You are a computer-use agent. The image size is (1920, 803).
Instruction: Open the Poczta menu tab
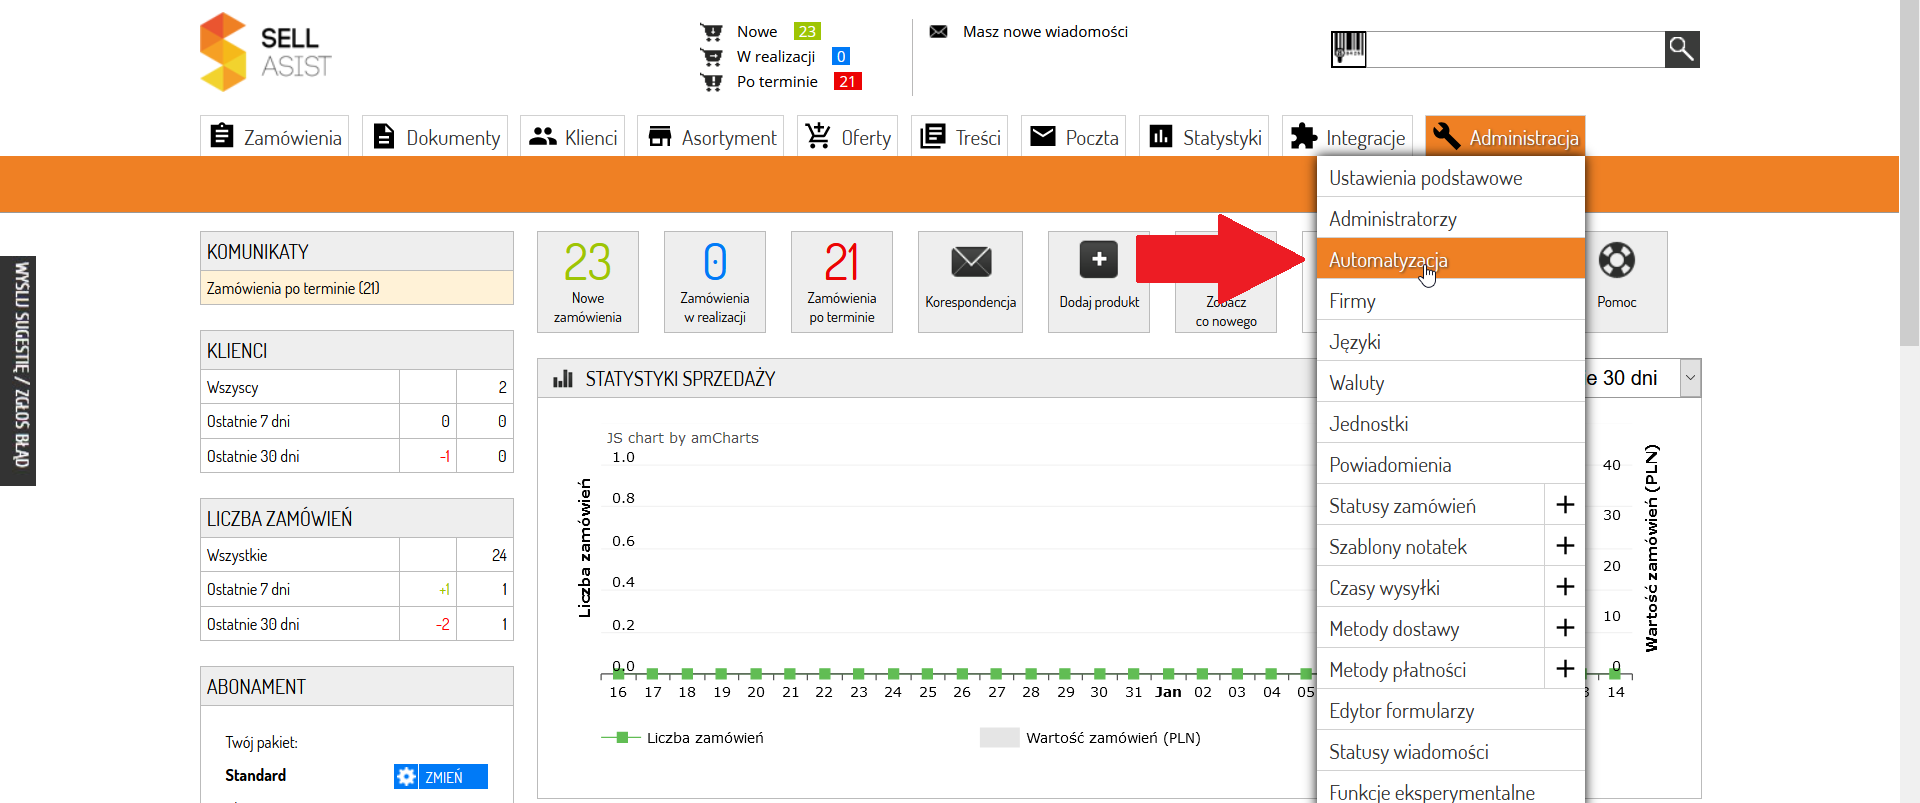(x=1074, y=137)
